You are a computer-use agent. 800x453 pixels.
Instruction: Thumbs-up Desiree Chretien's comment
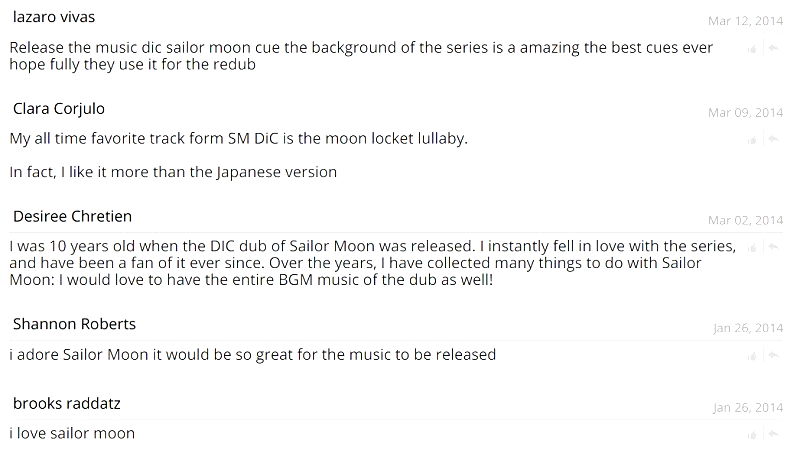tap(752, 247)
